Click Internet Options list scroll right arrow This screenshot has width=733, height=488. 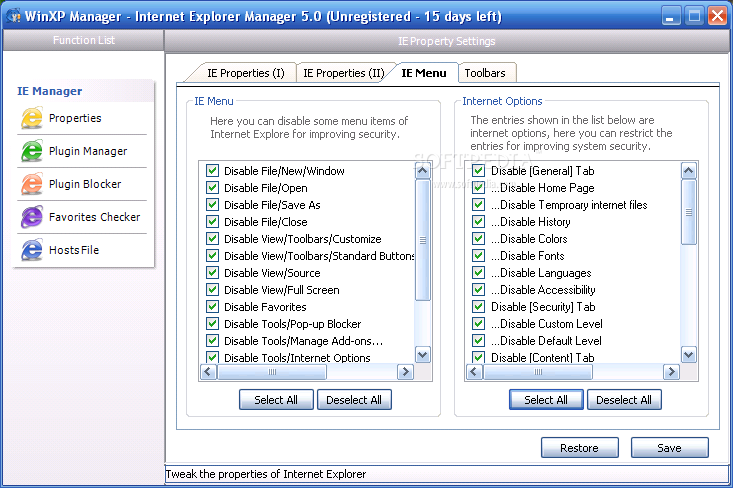pos(671,372)
